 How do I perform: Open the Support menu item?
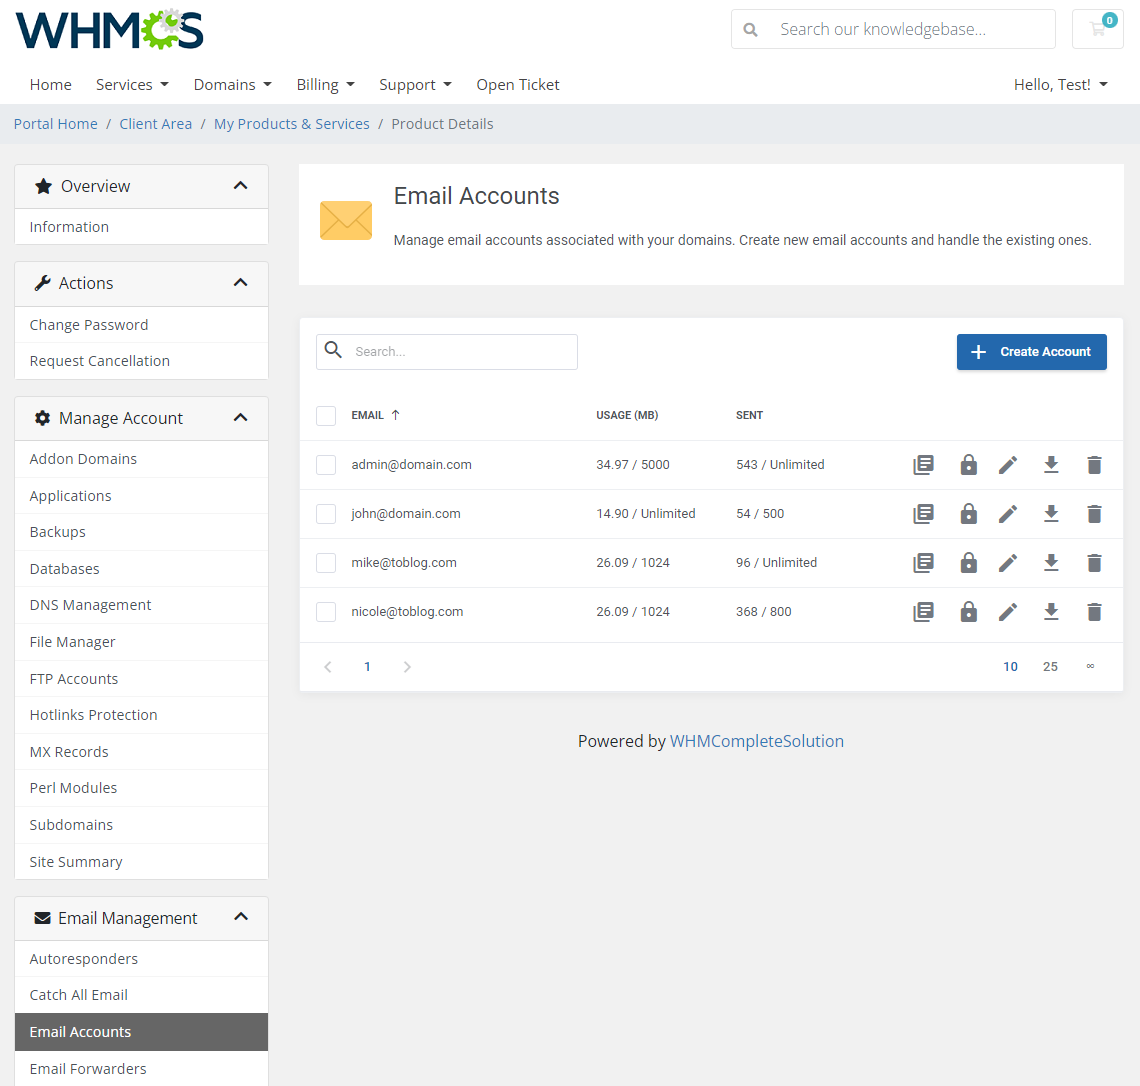point(415,84)
